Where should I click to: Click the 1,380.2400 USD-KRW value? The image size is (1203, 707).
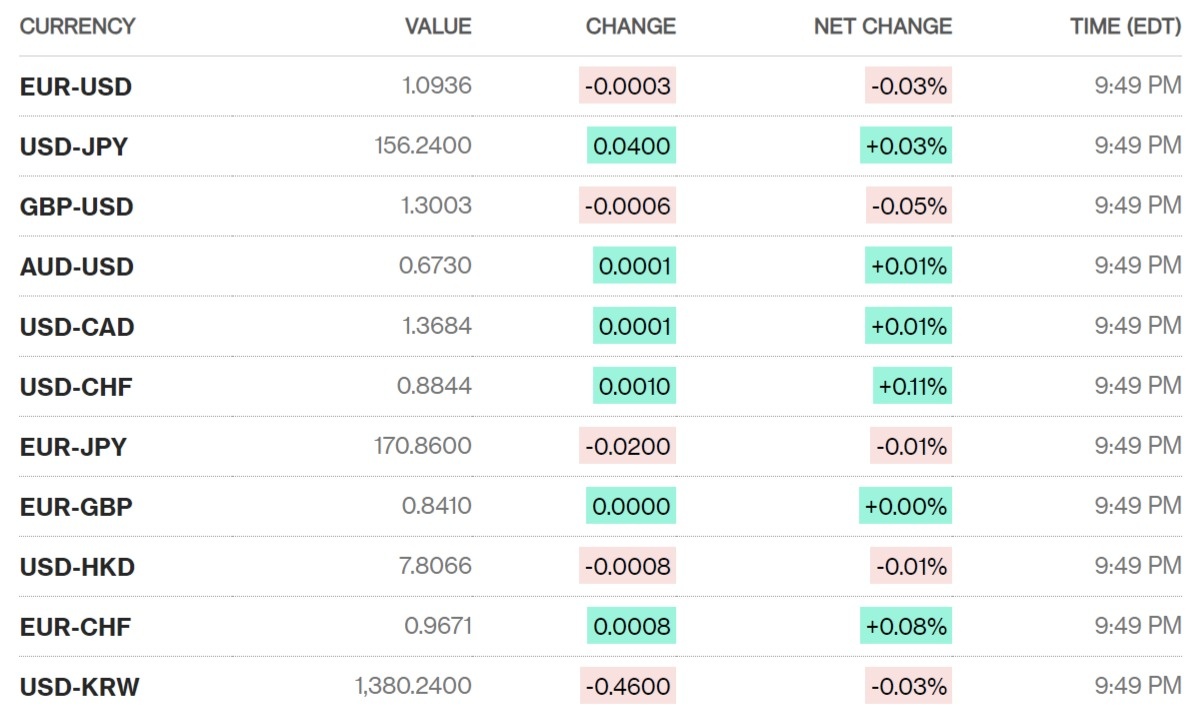pos(413,686)
